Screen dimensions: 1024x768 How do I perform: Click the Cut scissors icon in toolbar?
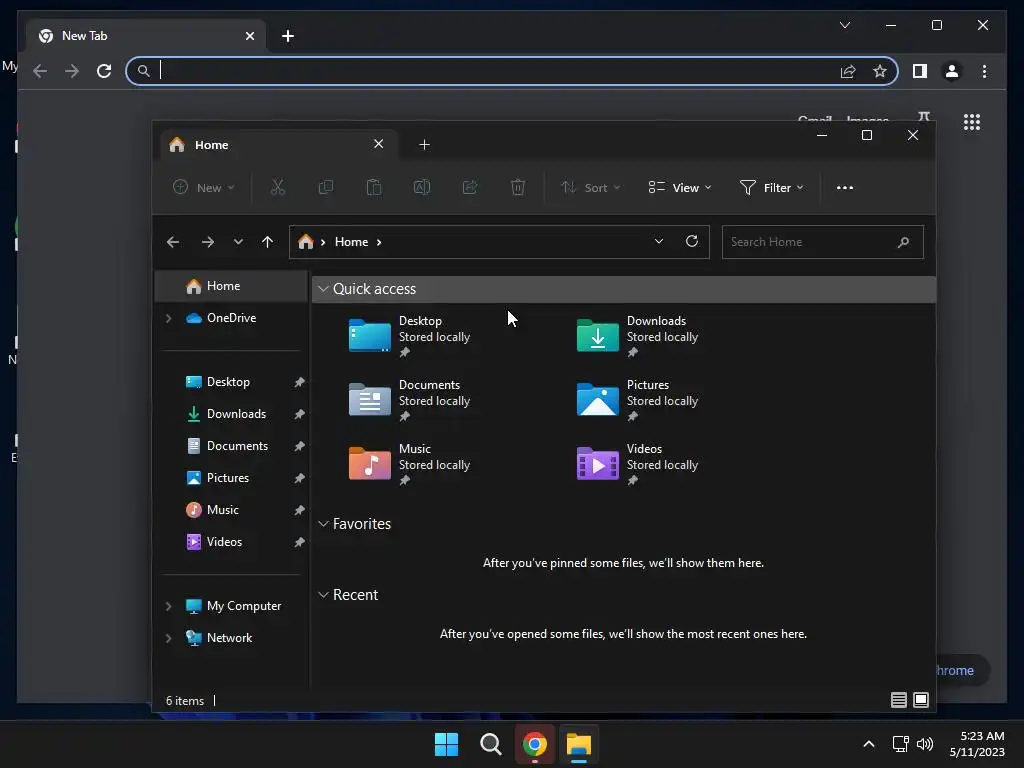pos(278,187)
